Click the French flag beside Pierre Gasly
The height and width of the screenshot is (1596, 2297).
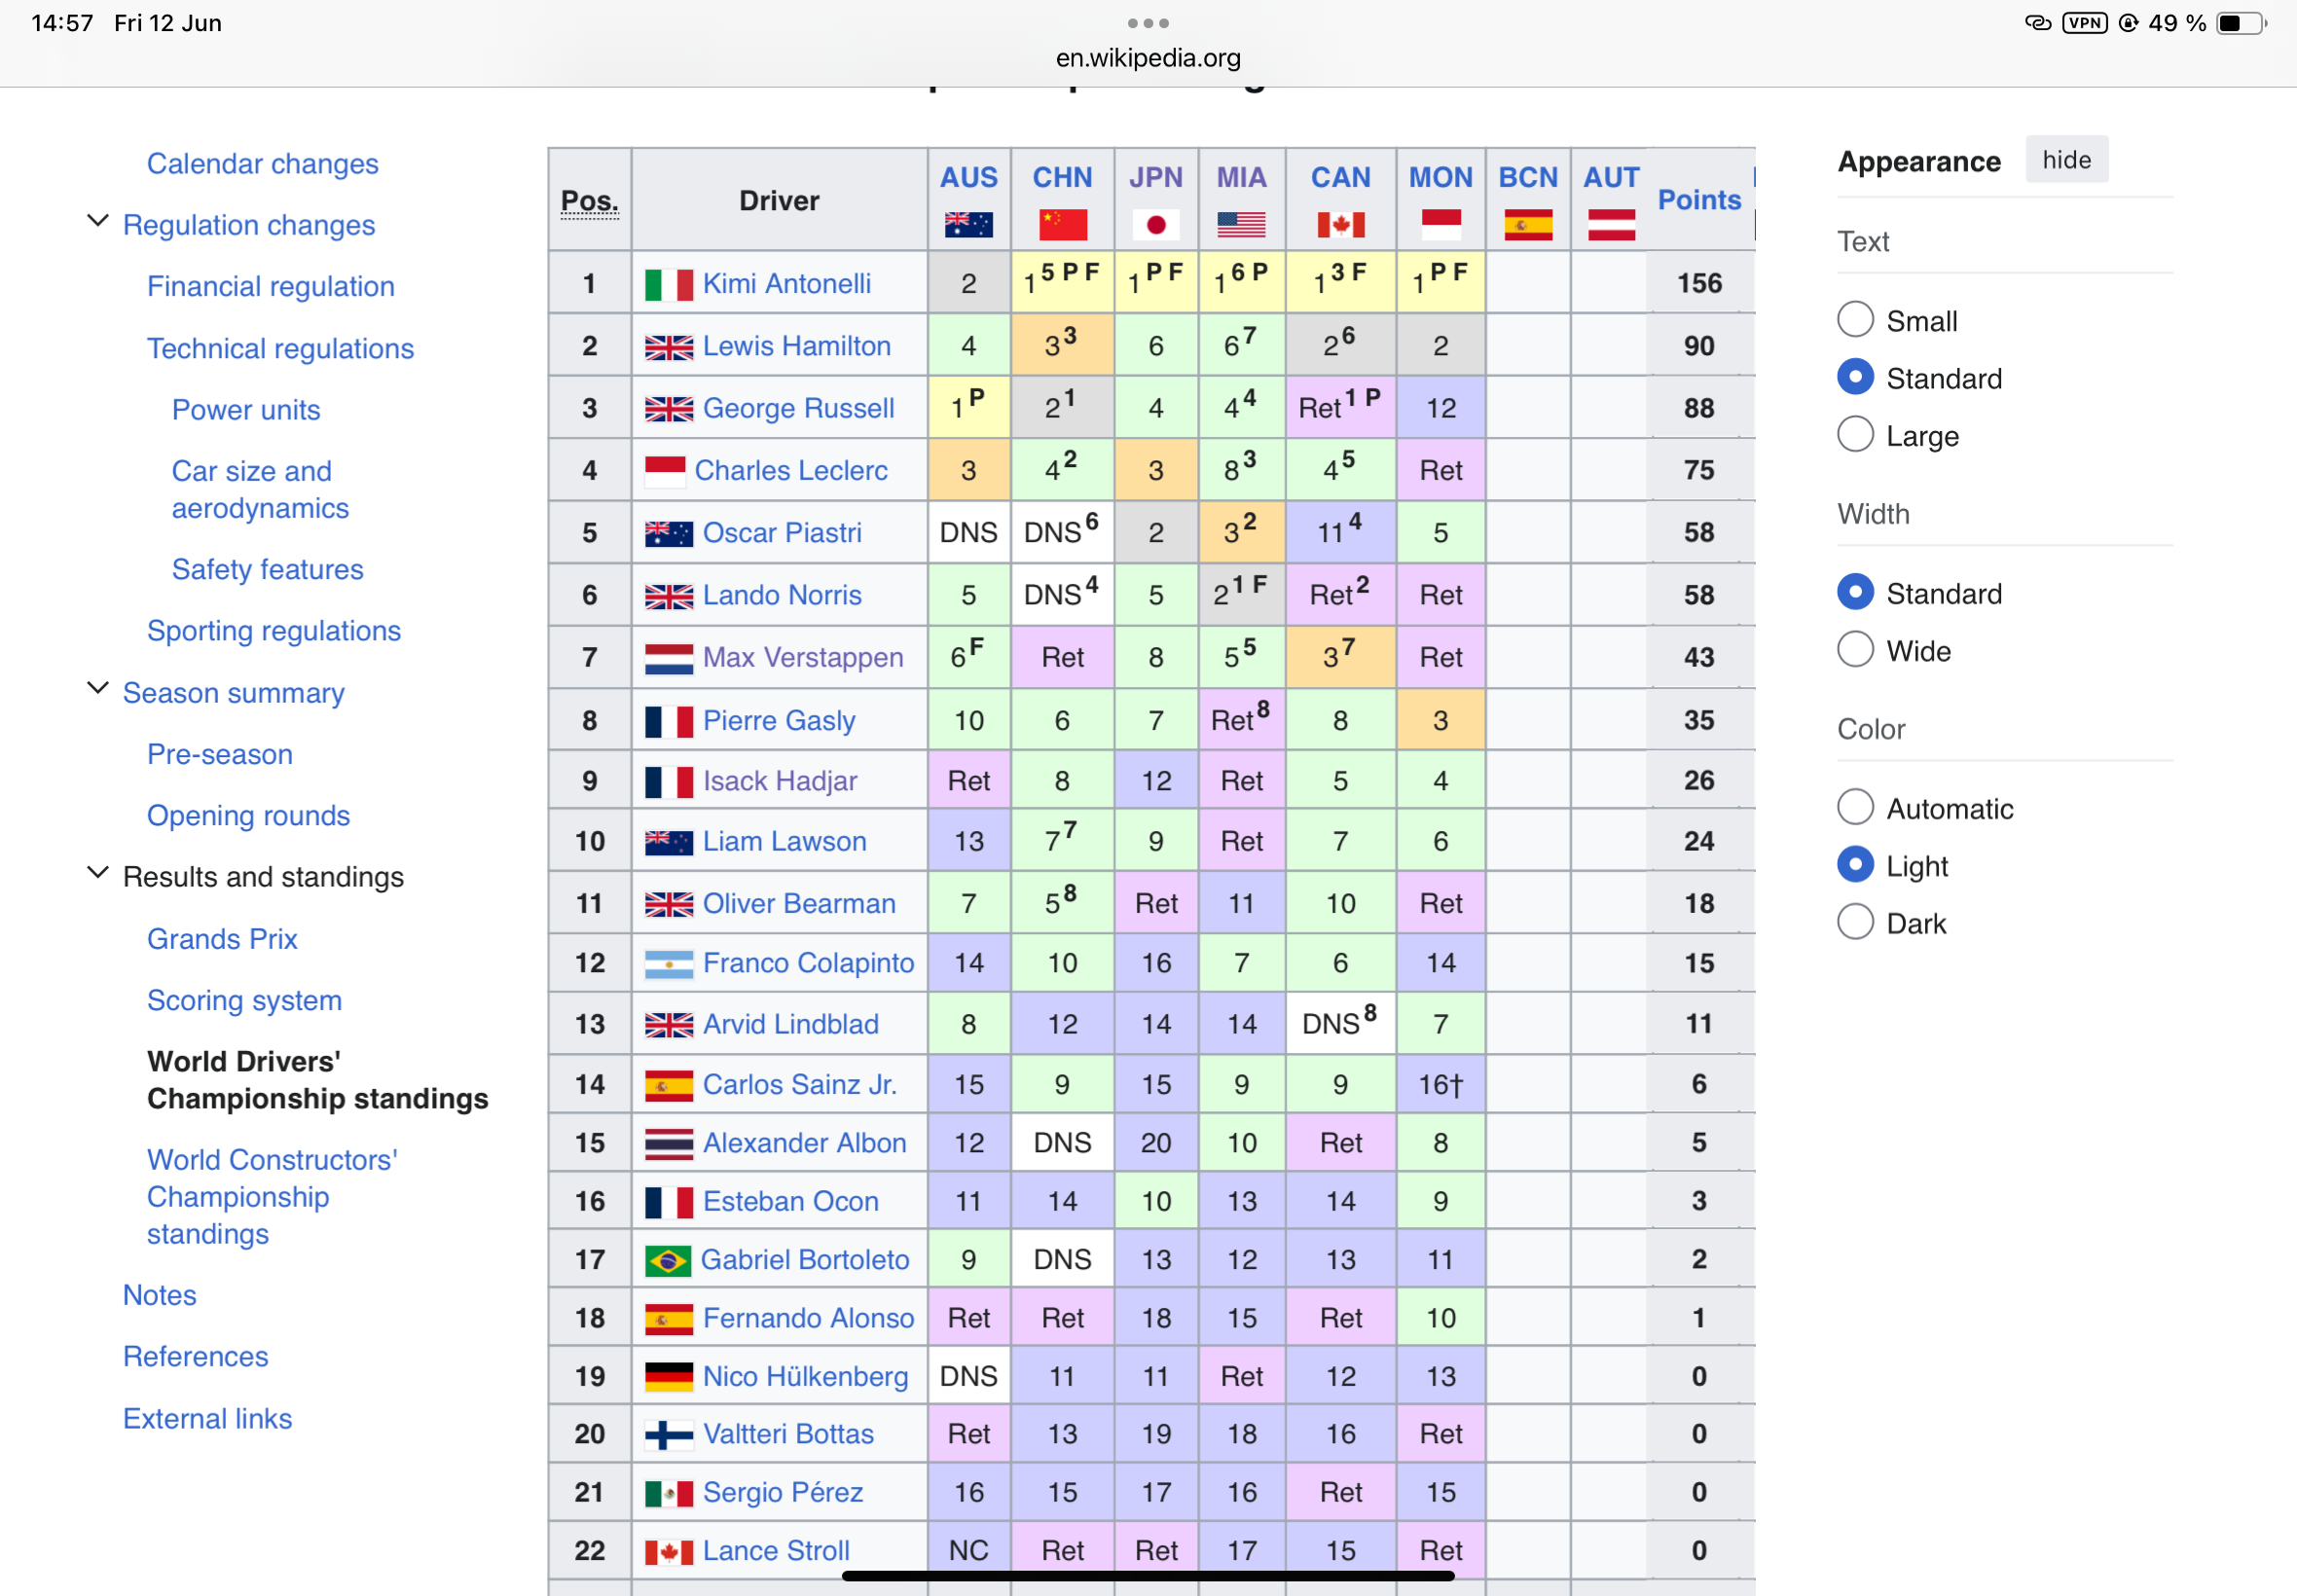point(669,721)
